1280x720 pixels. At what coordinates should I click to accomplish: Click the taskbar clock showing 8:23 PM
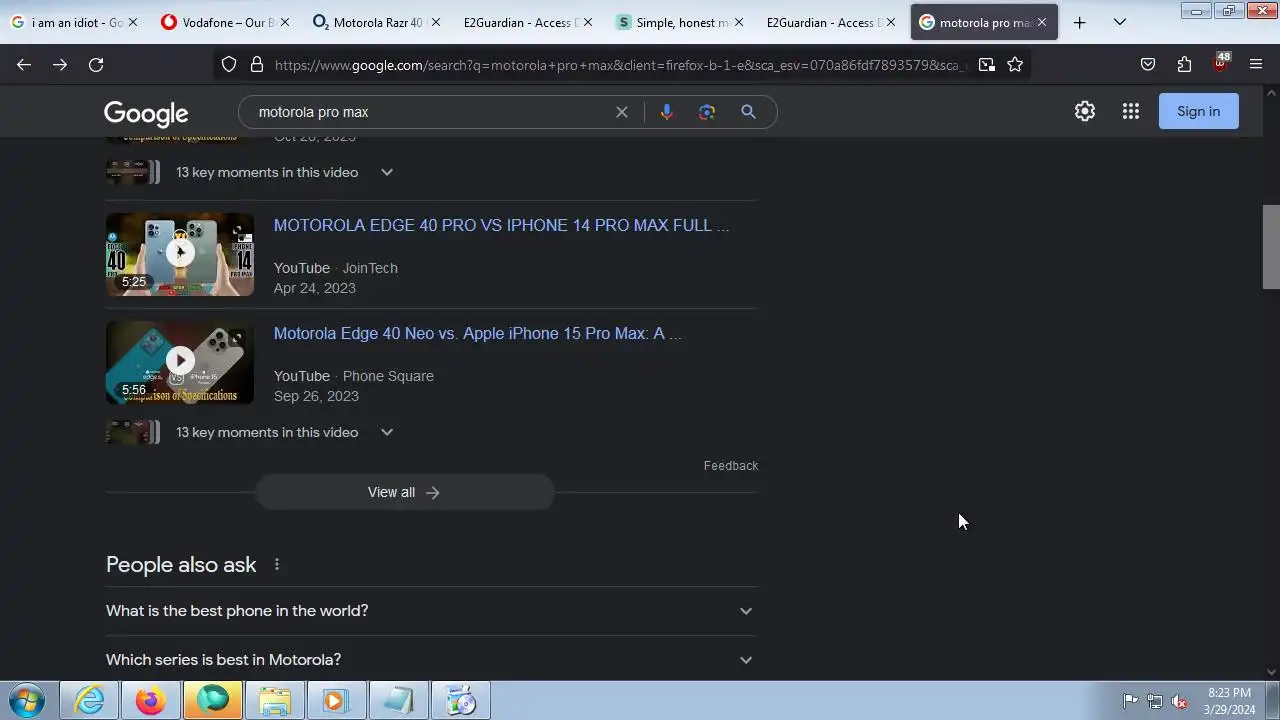click(x=1229, y=701)
